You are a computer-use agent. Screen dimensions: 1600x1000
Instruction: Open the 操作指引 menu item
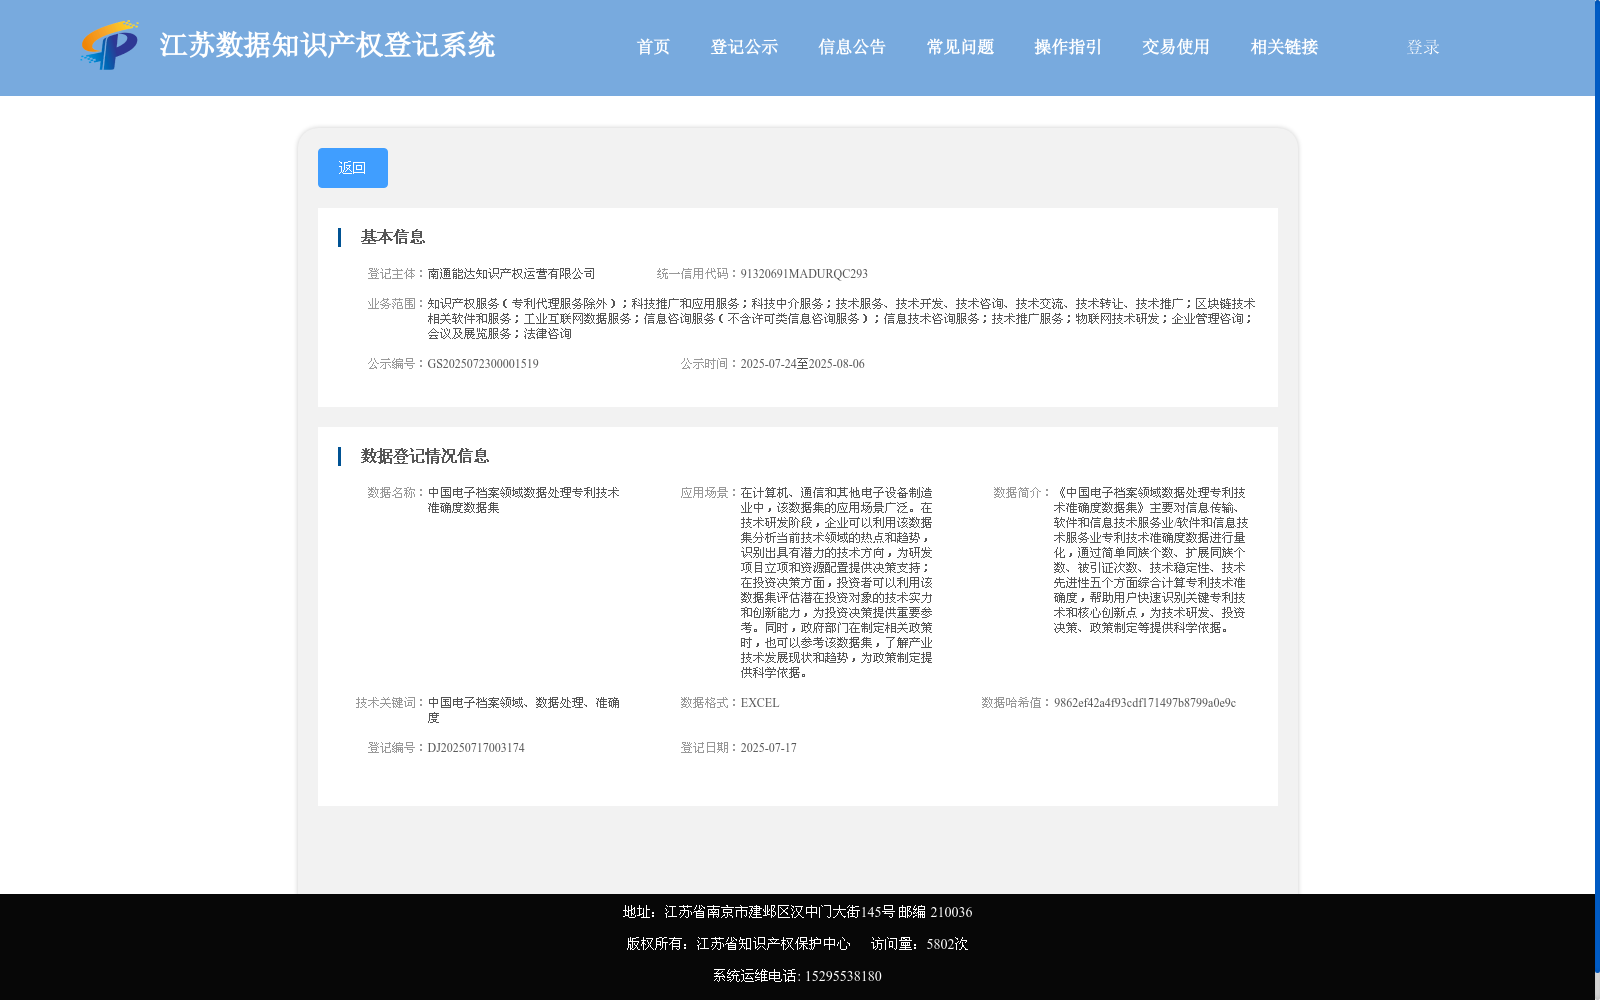point(1068,47)
